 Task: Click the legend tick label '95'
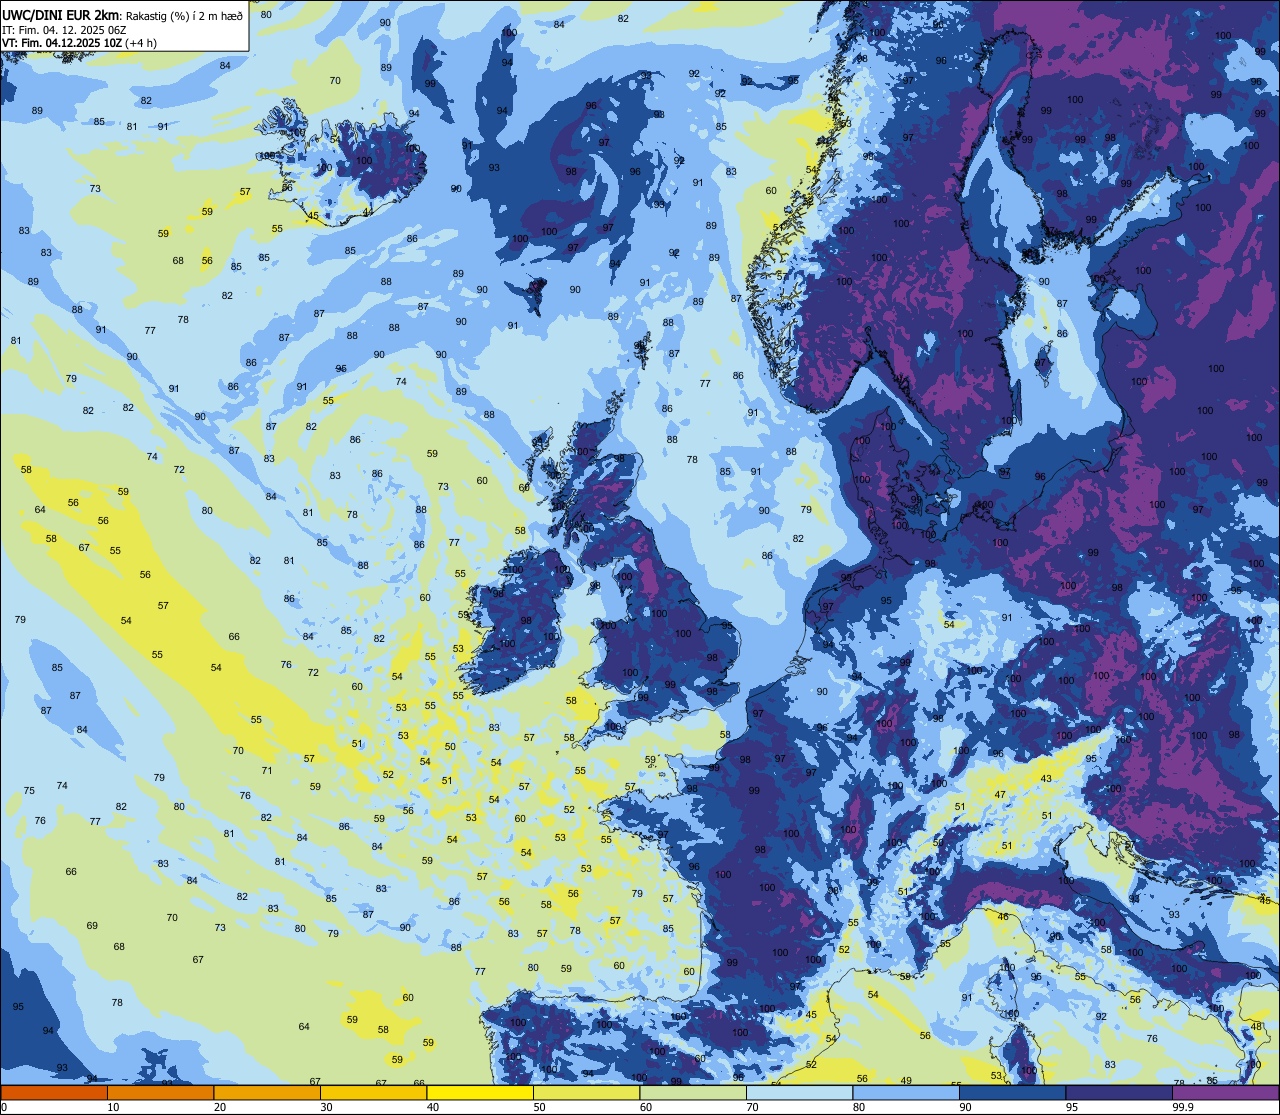[1073, 1106]
